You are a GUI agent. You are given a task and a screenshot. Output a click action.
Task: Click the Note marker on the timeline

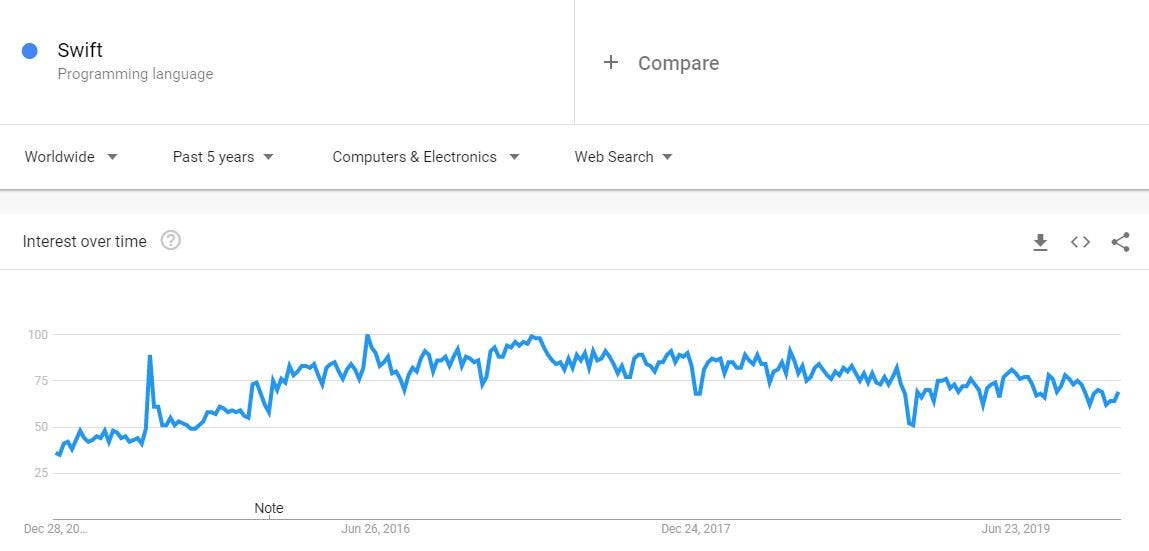(x=269, y=508)
